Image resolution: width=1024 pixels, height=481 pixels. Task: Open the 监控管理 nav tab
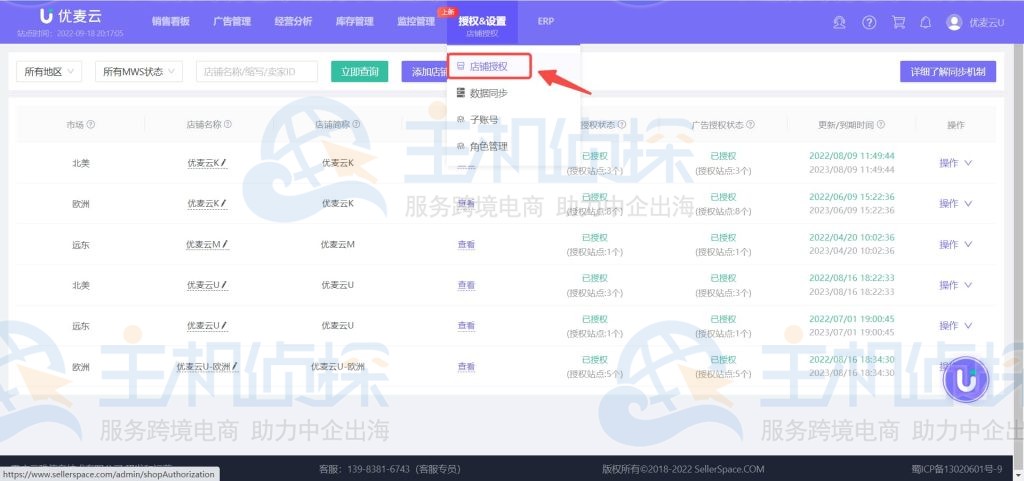click(x=416, y=22)
